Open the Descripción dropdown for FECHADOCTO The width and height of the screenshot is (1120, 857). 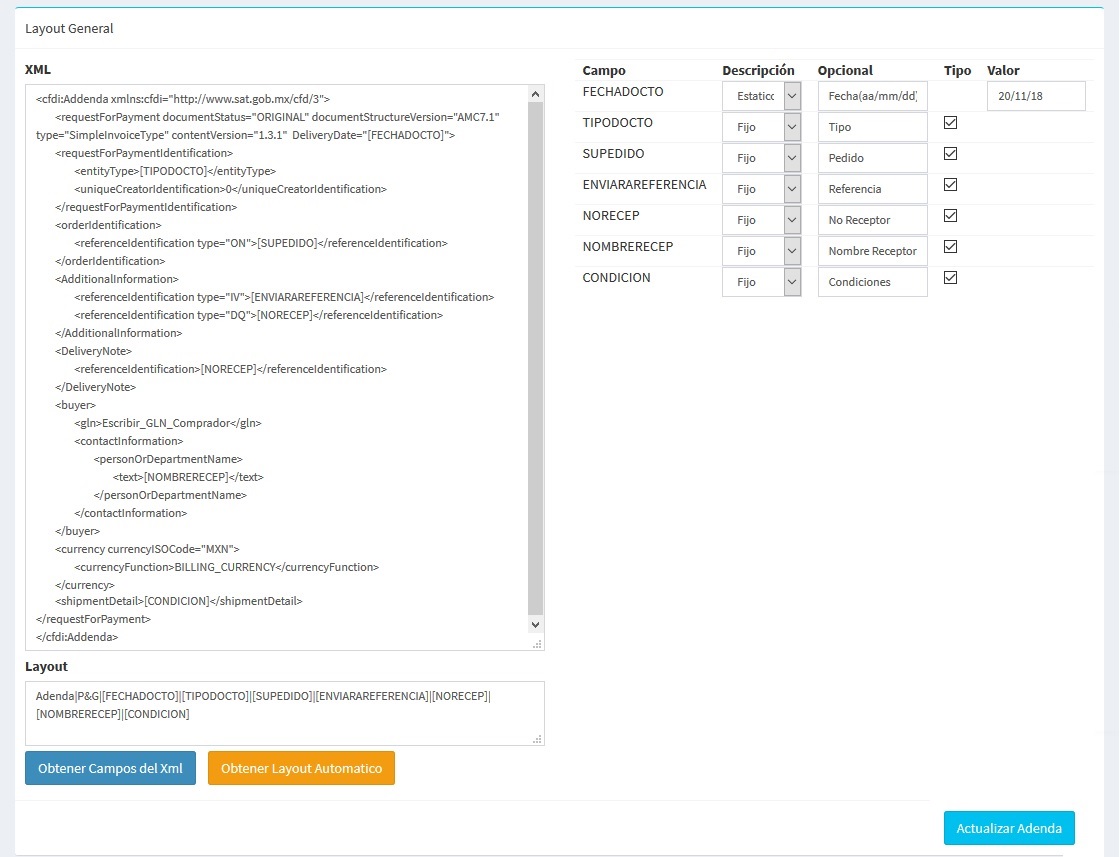tap(762, 96)
